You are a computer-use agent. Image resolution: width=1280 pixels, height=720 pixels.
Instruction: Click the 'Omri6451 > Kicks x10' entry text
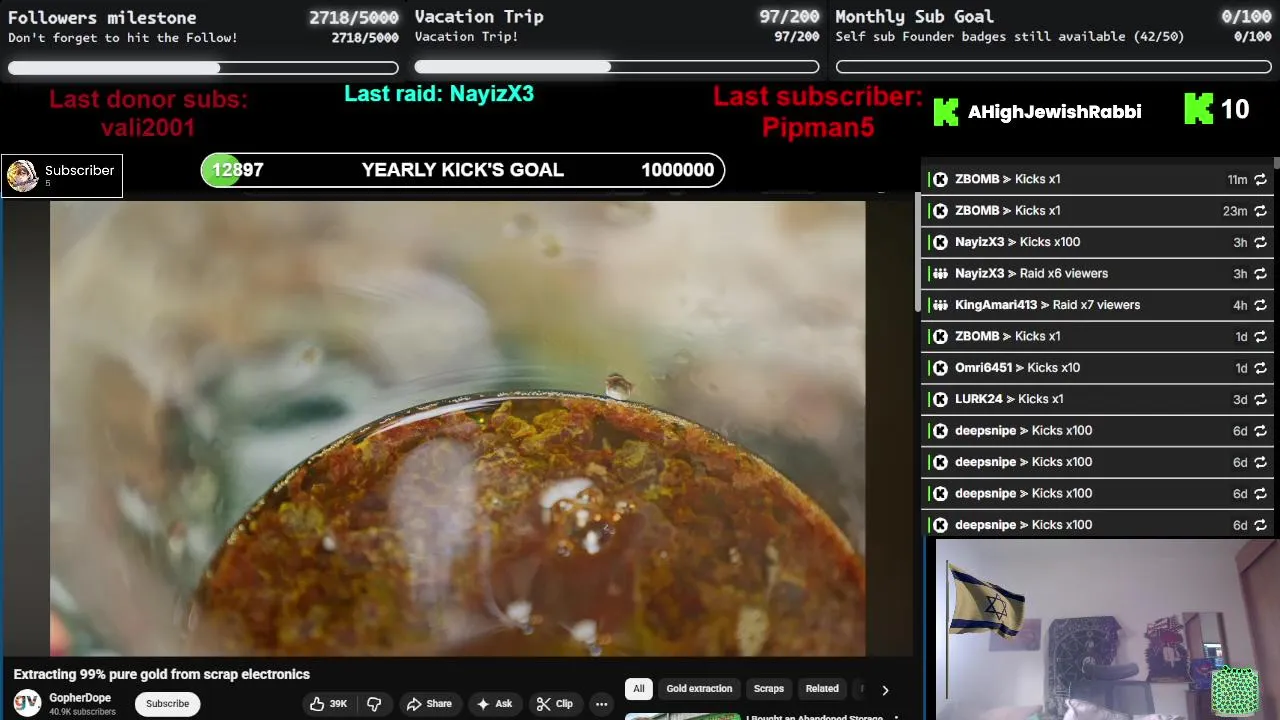pos(1017,368)
